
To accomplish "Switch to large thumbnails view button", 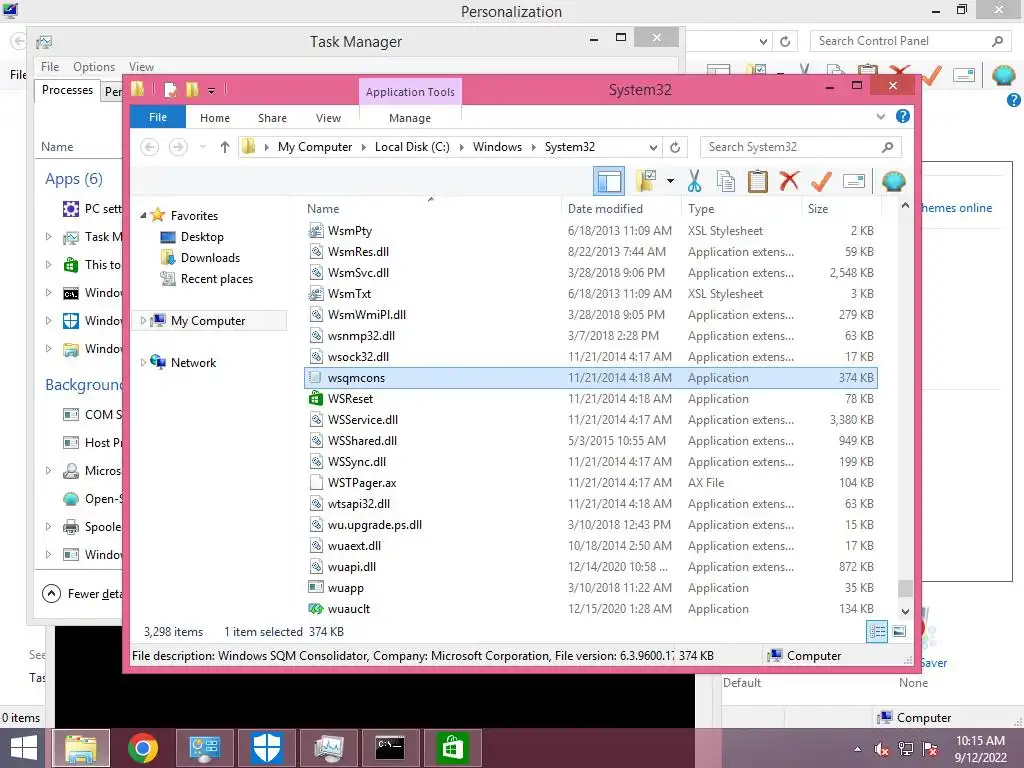I will tap(899, 632).
